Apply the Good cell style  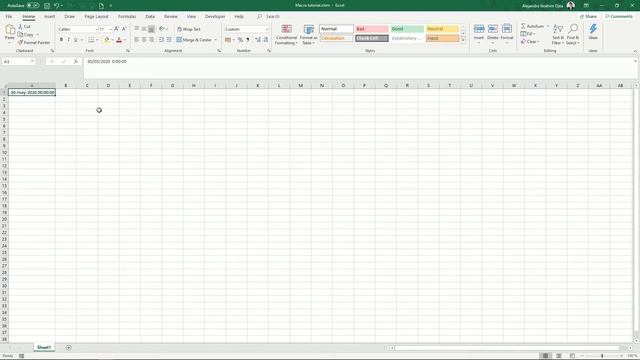[407, 29]
